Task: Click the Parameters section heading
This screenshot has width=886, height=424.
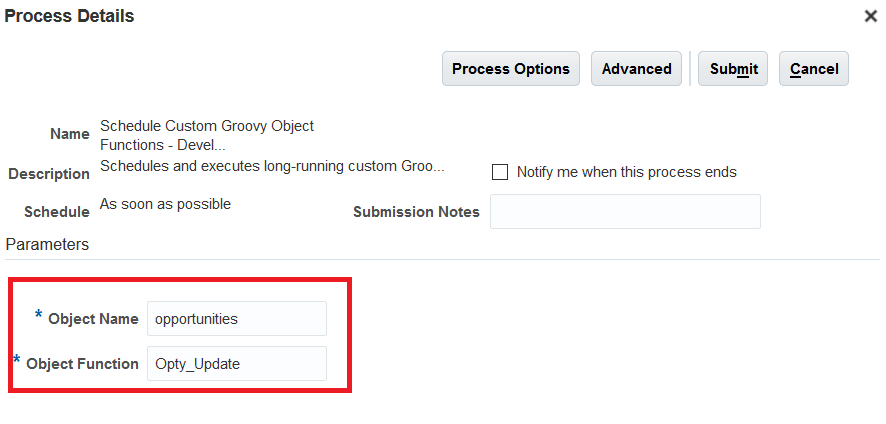Action: pos(47,244)
